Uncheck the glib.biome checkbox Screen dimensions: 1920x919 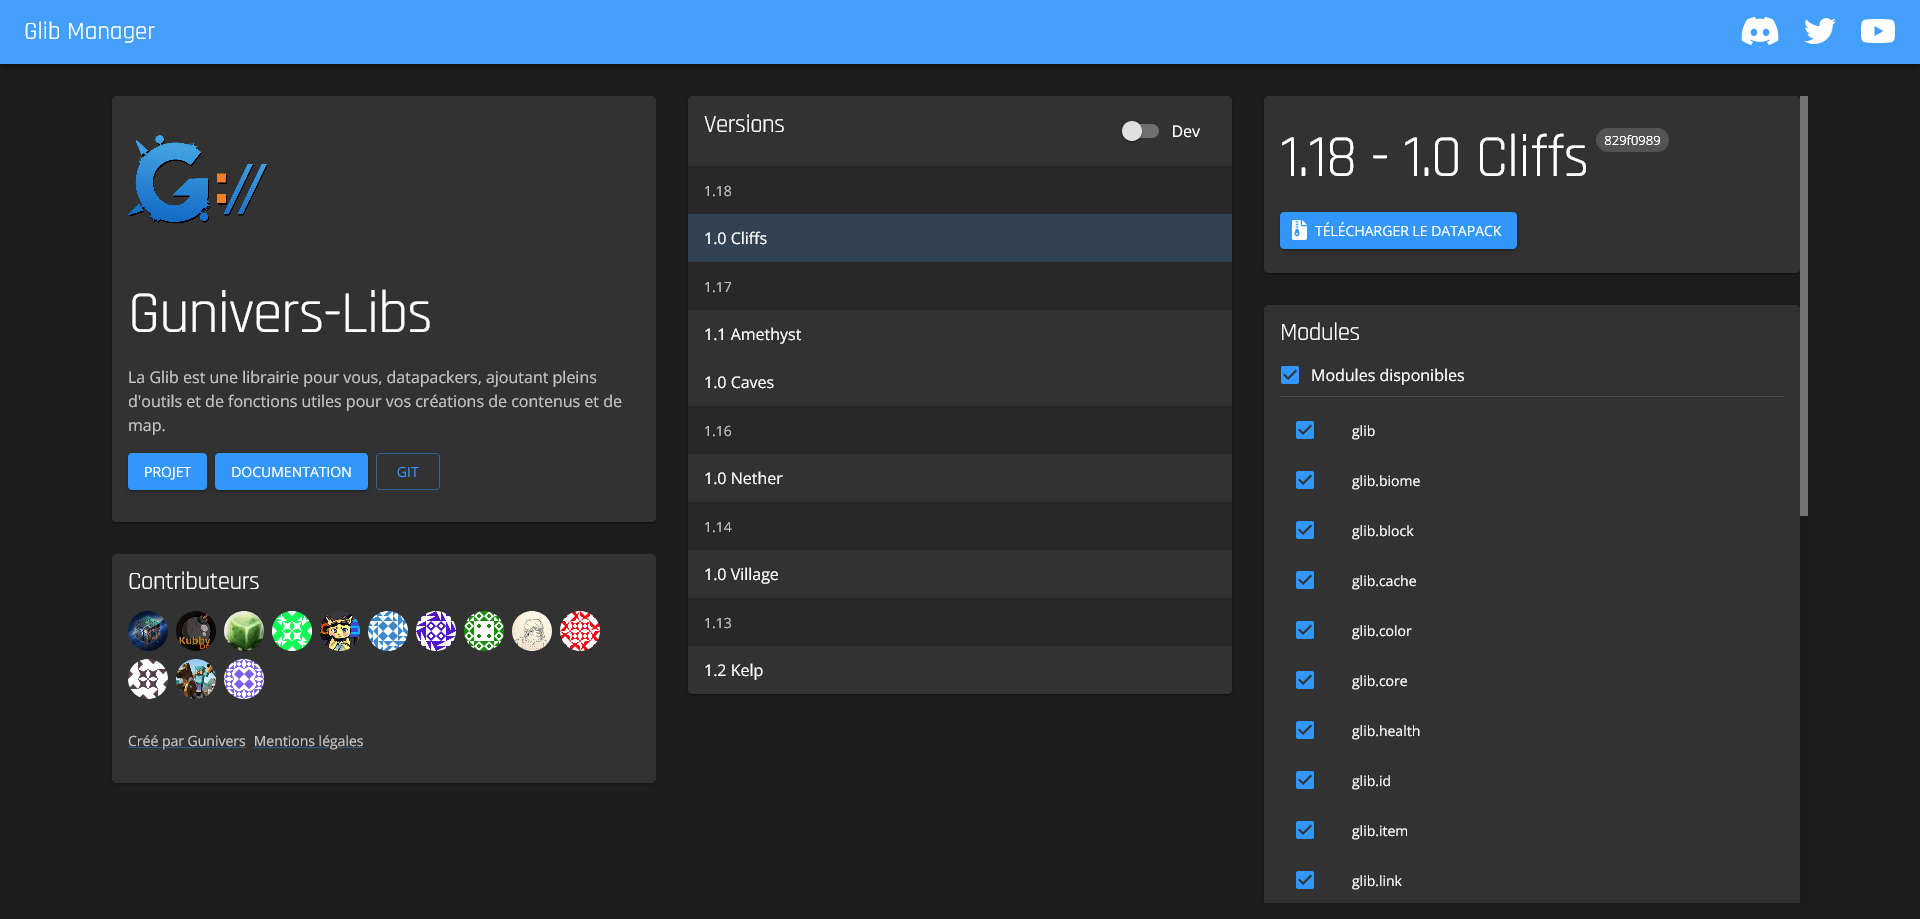click(x=1305, y=480)
